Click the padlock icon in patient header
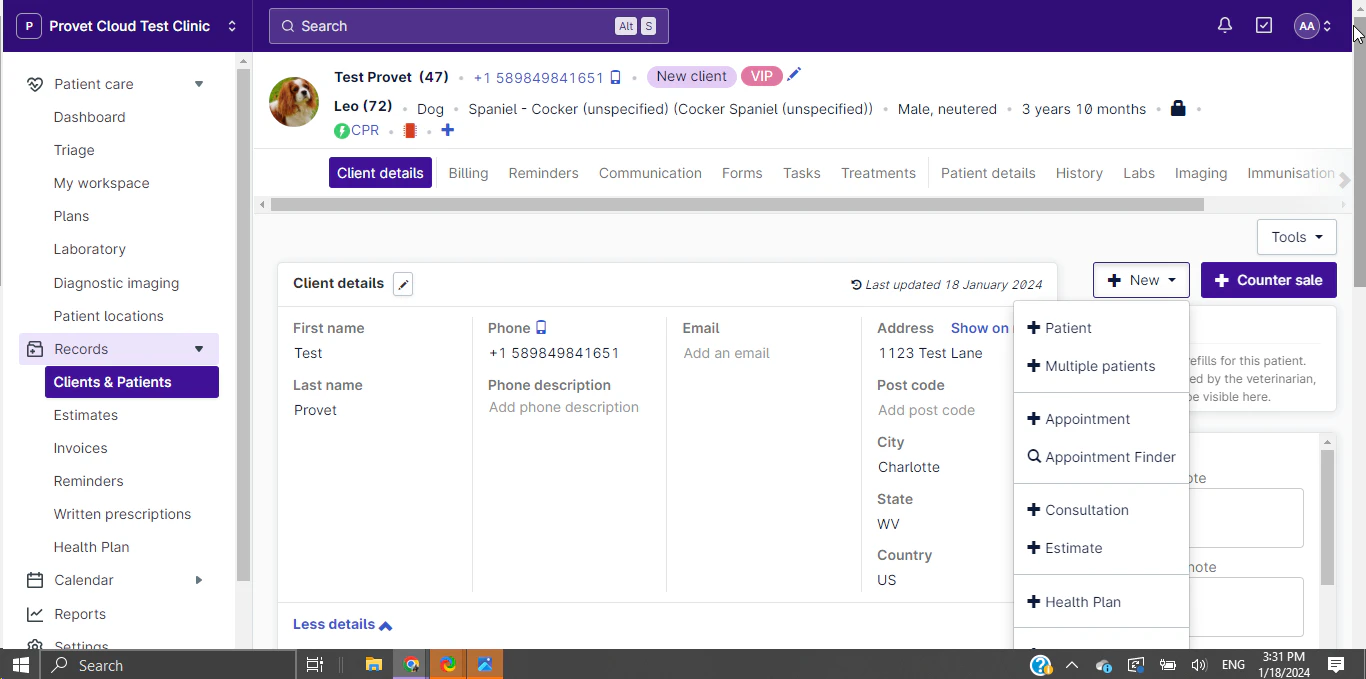1366x679 pixels. point(1178,108)
